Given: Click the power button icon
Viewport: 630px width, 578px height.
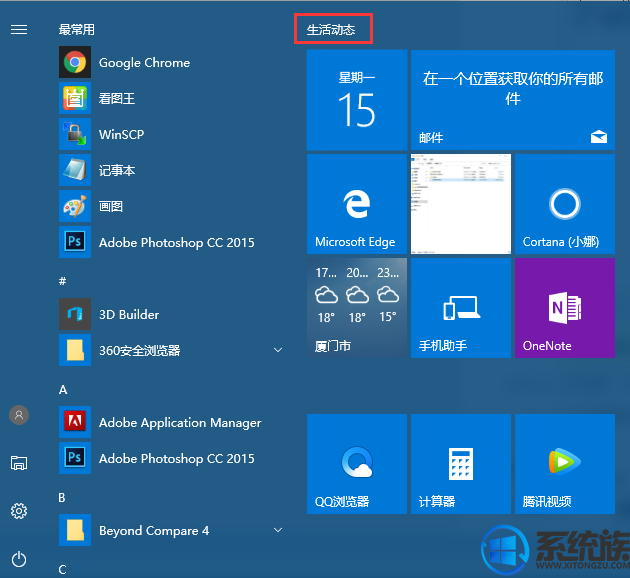Looking at the screenshot, I should coord(19,559).
